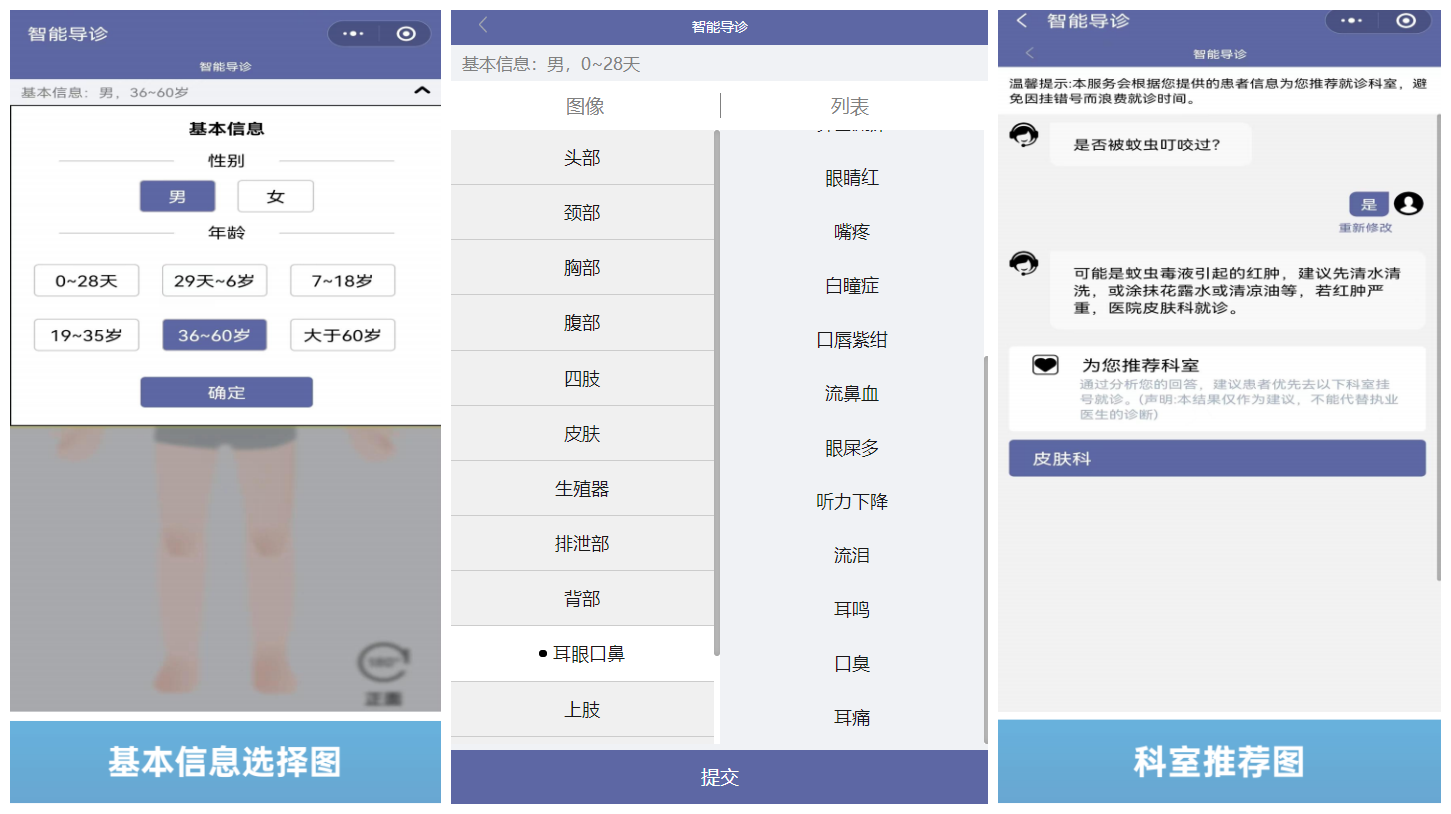Select the highlighted 耳眼口鼻 category
Screen dimensions: 1451x814
[x=582, y=654]
